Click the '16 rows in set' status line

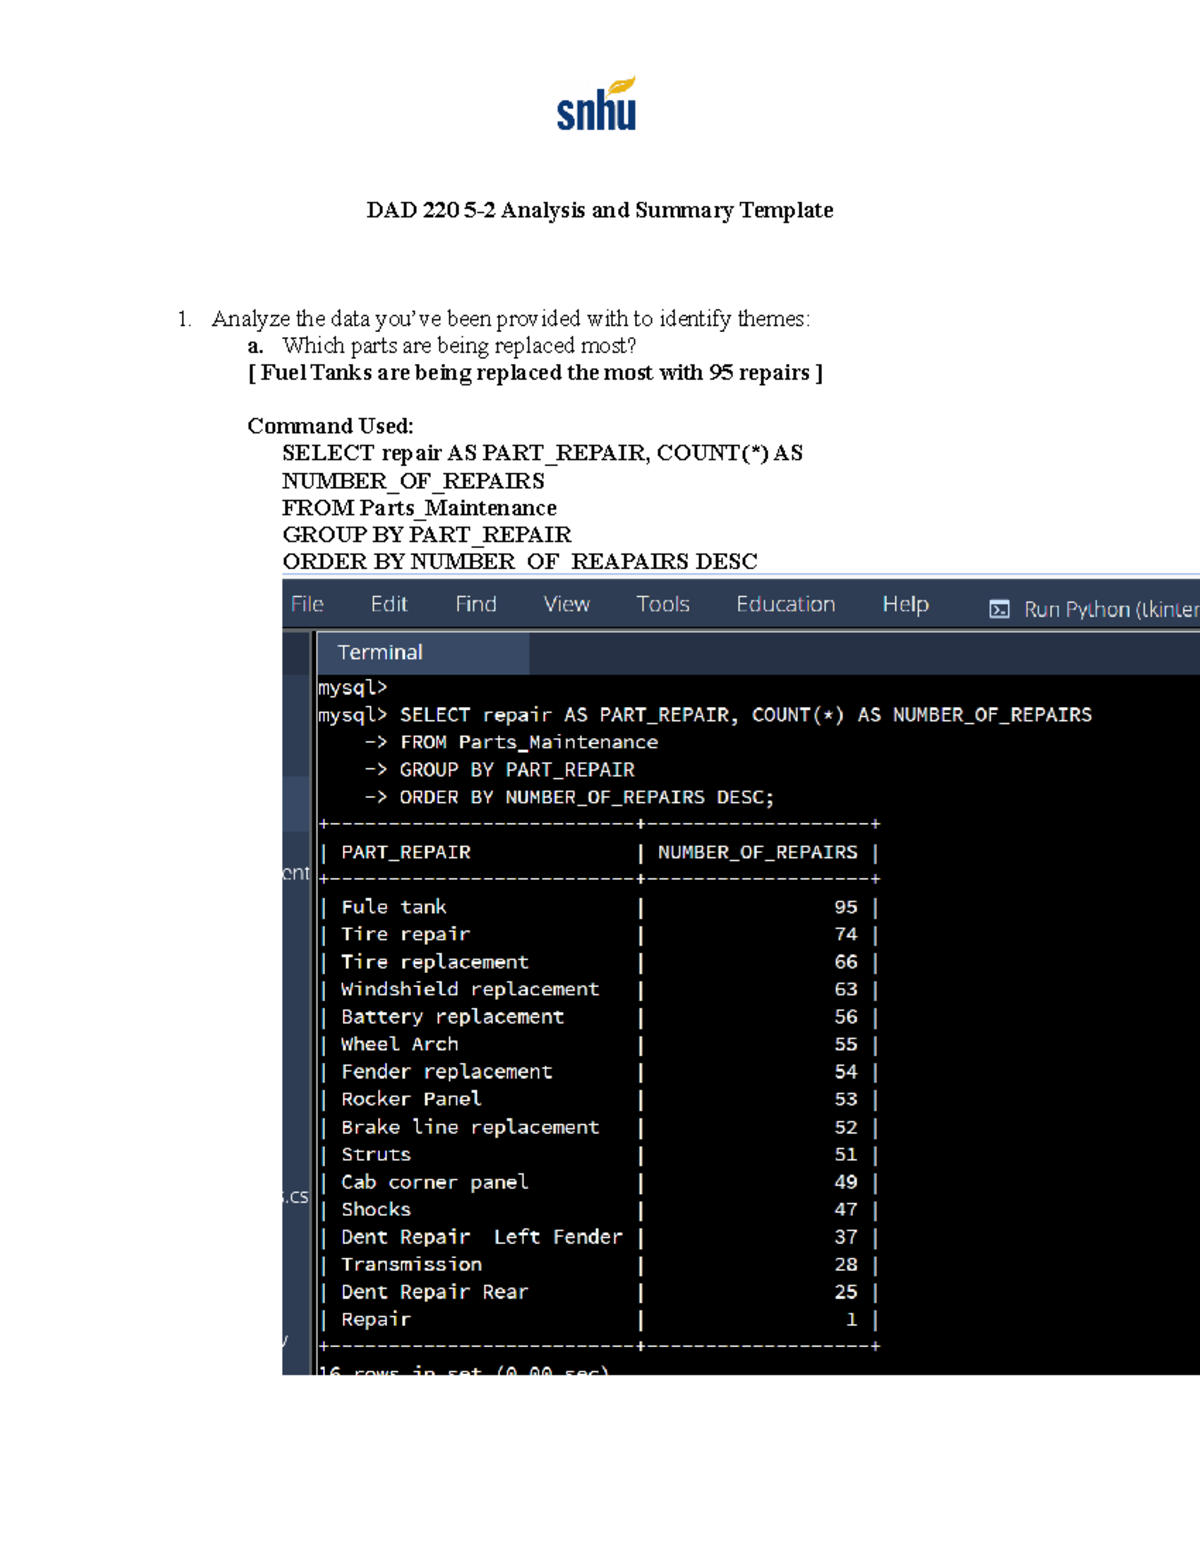click(x=464, y=1371)
